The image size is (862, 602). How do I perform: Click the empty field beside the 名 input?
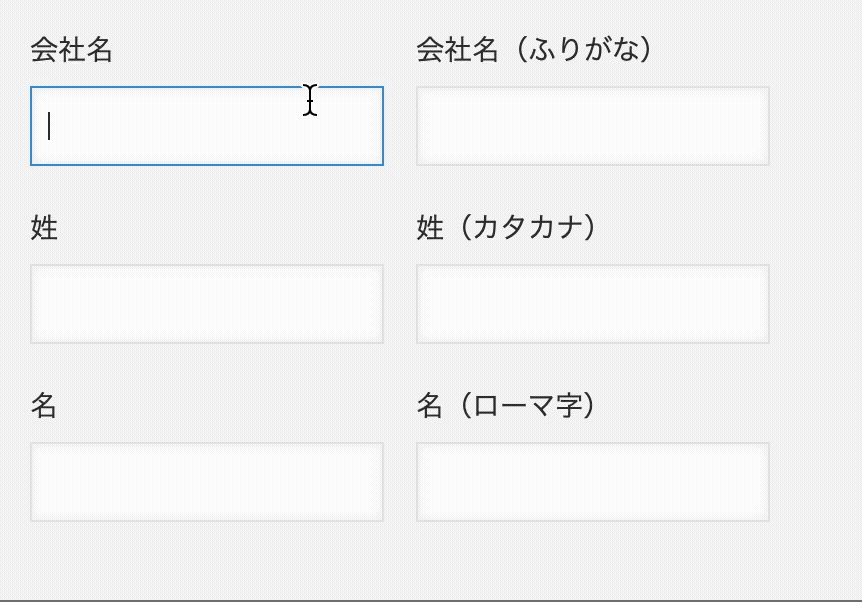tap(592, 482)
